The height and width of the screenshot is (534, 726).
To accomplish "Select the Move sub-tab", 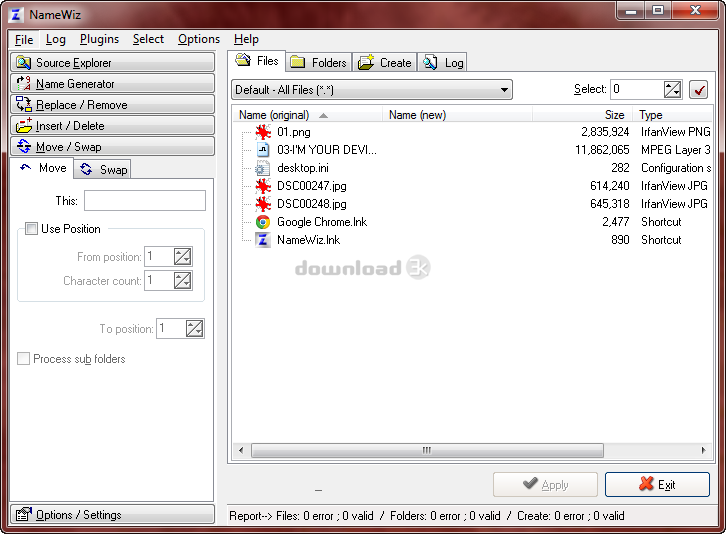I will 43,168.
